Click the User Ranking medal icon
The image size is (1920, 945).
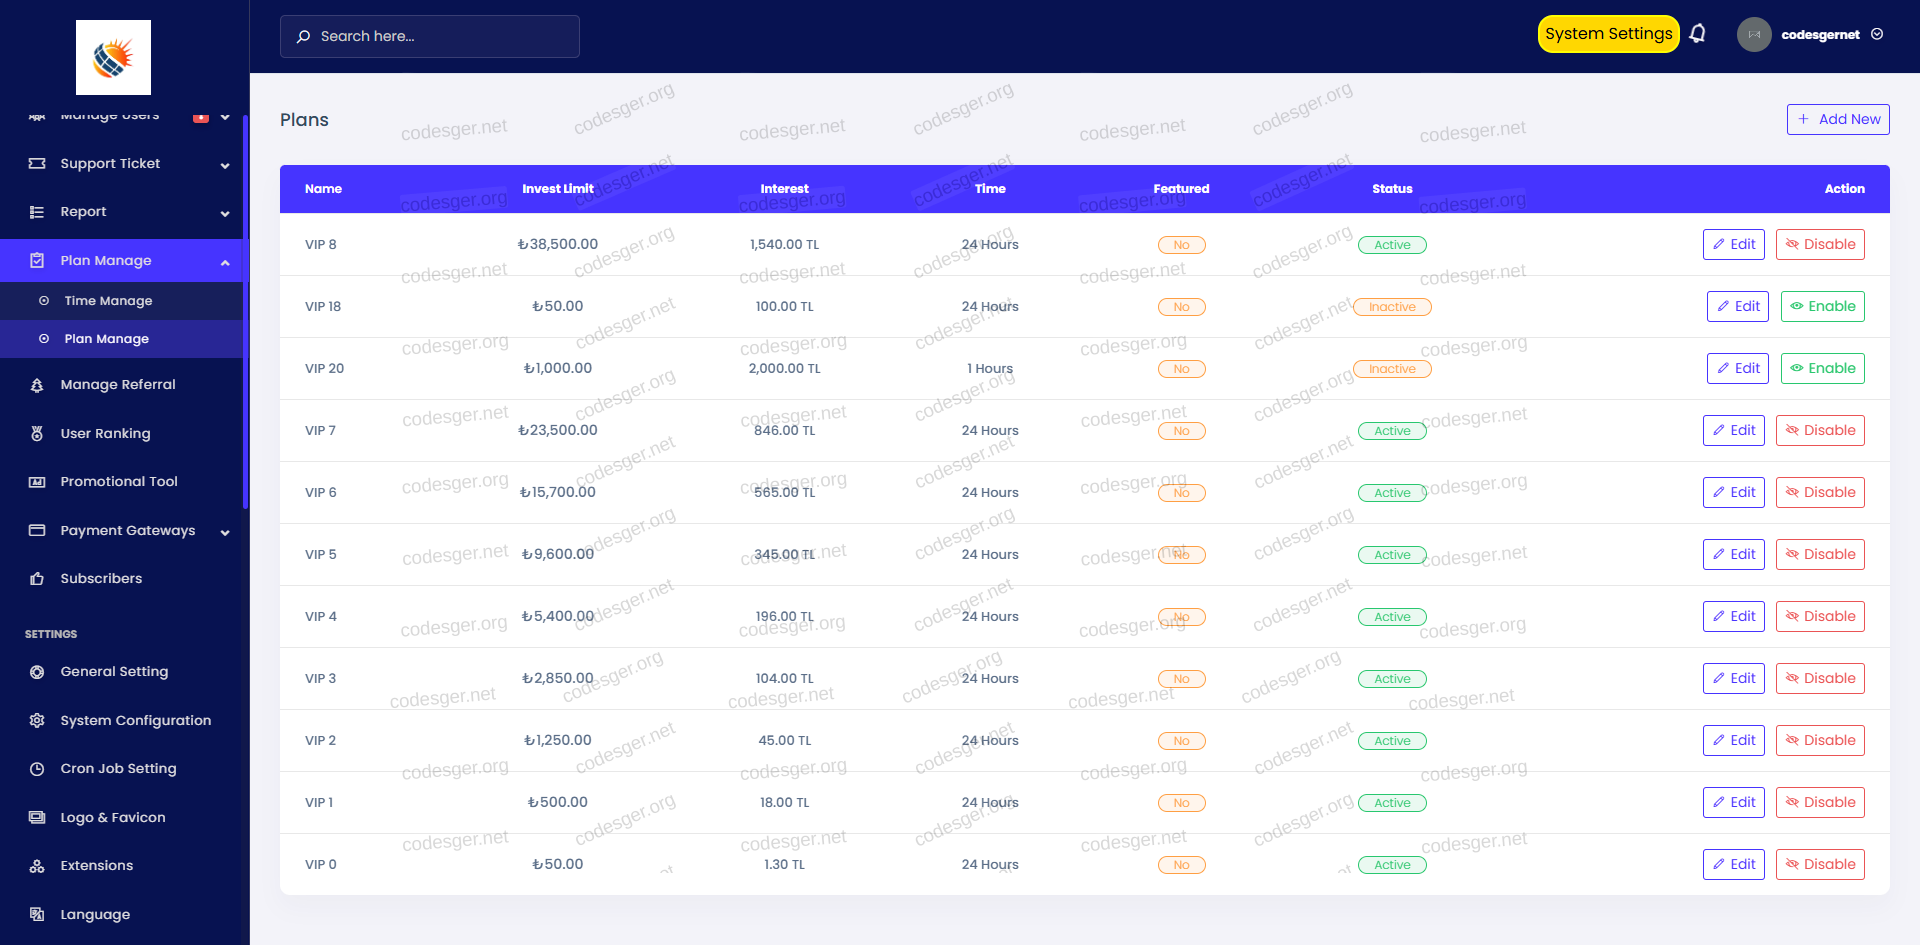[37, 434]
